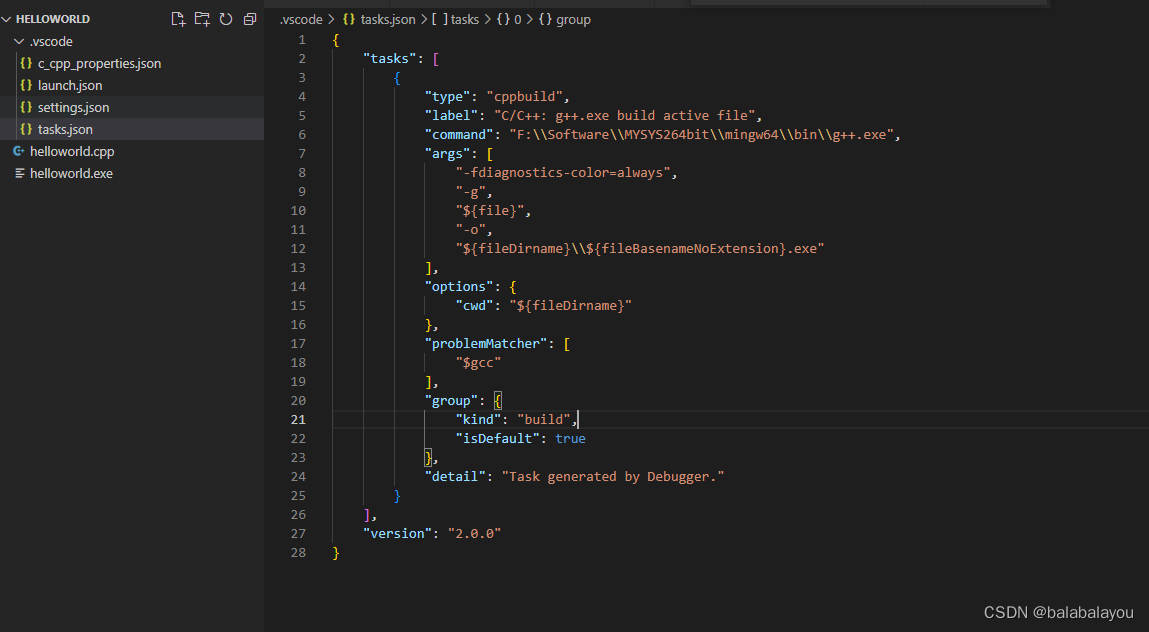Click the JSON icon beside settings.json
The height and width of the screenshot is (632, 1149).
[x=26, y=107]
